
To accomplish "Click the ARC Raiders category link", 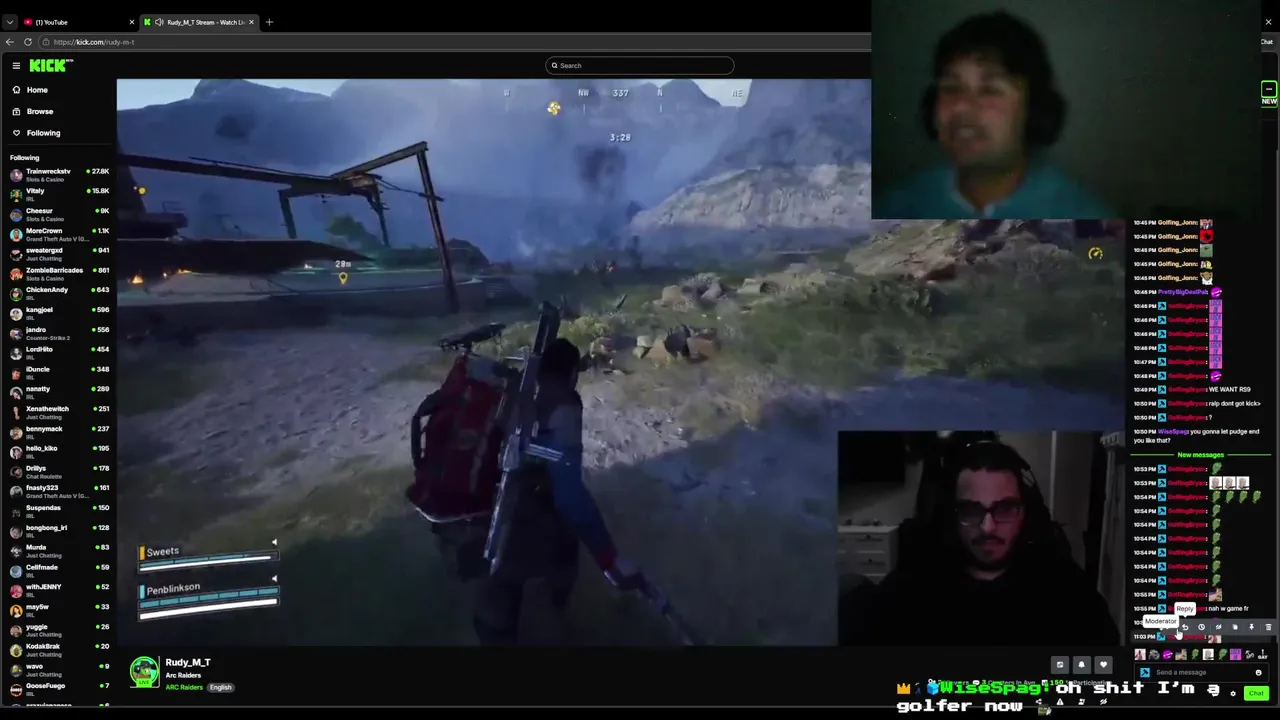I will (x=184, y=687).
